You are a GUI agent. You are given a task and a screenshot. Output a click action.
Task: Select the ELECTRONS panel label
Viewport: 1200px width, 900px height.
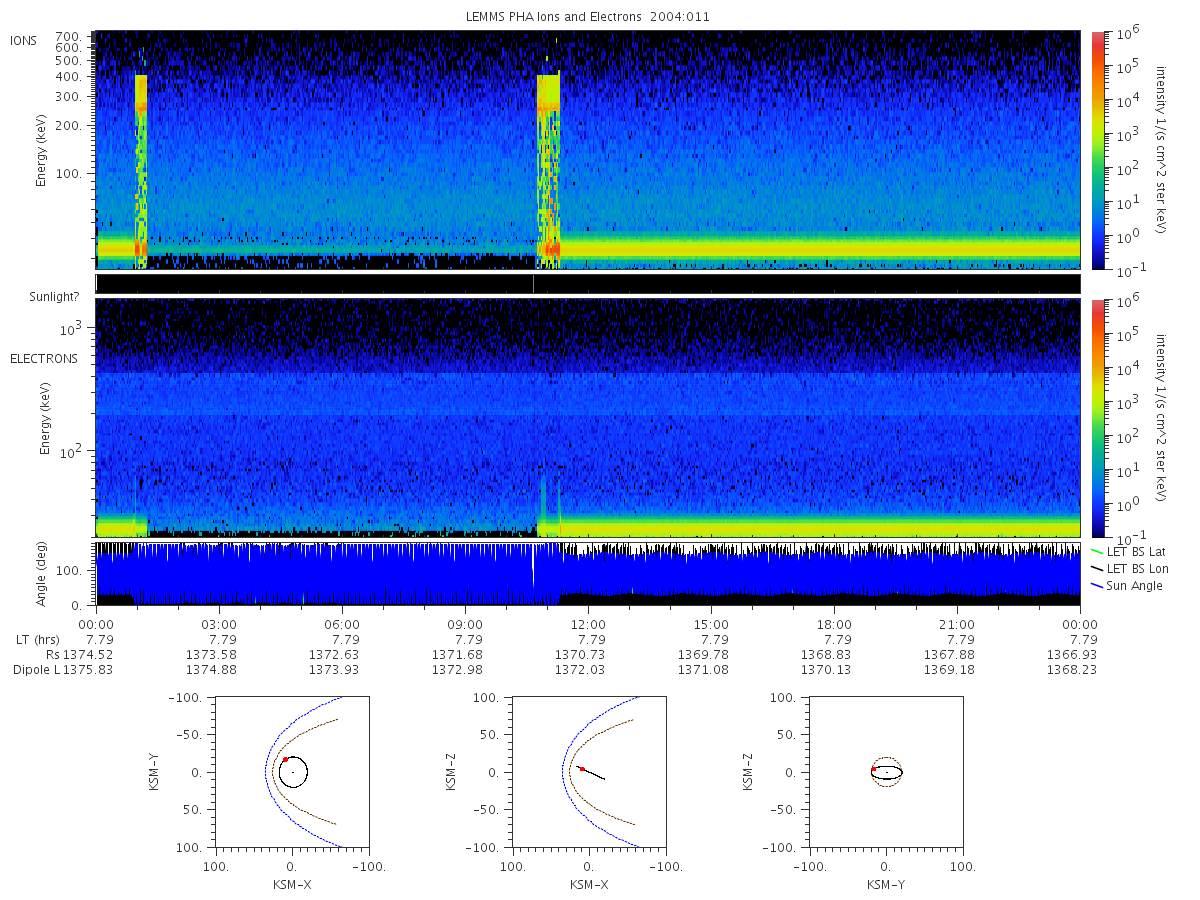(x=44, y=358)
